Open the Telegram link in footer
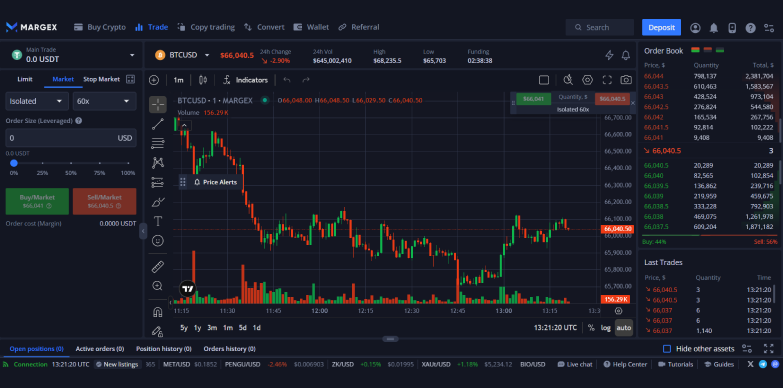This screenshot has height=388, width=783. tap(763, 364)
